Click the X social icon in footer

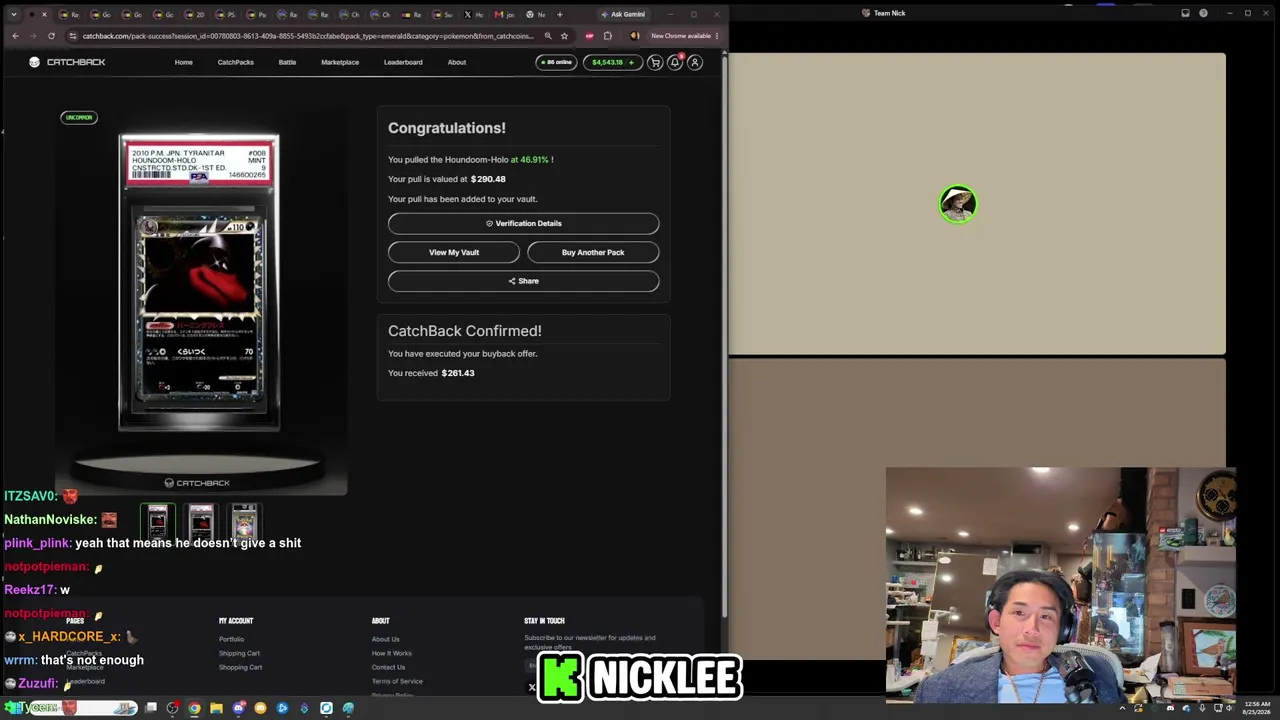(x=532, y=687)
